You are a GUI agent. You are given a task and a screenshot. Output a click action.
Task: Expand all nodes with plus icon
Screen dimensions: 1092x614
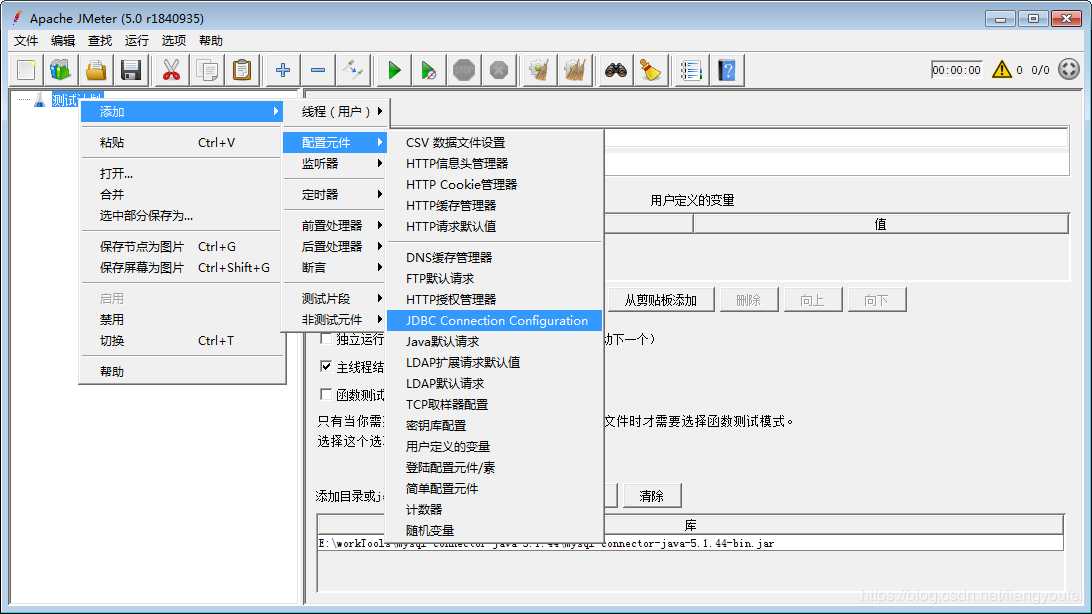click(283, 70)
